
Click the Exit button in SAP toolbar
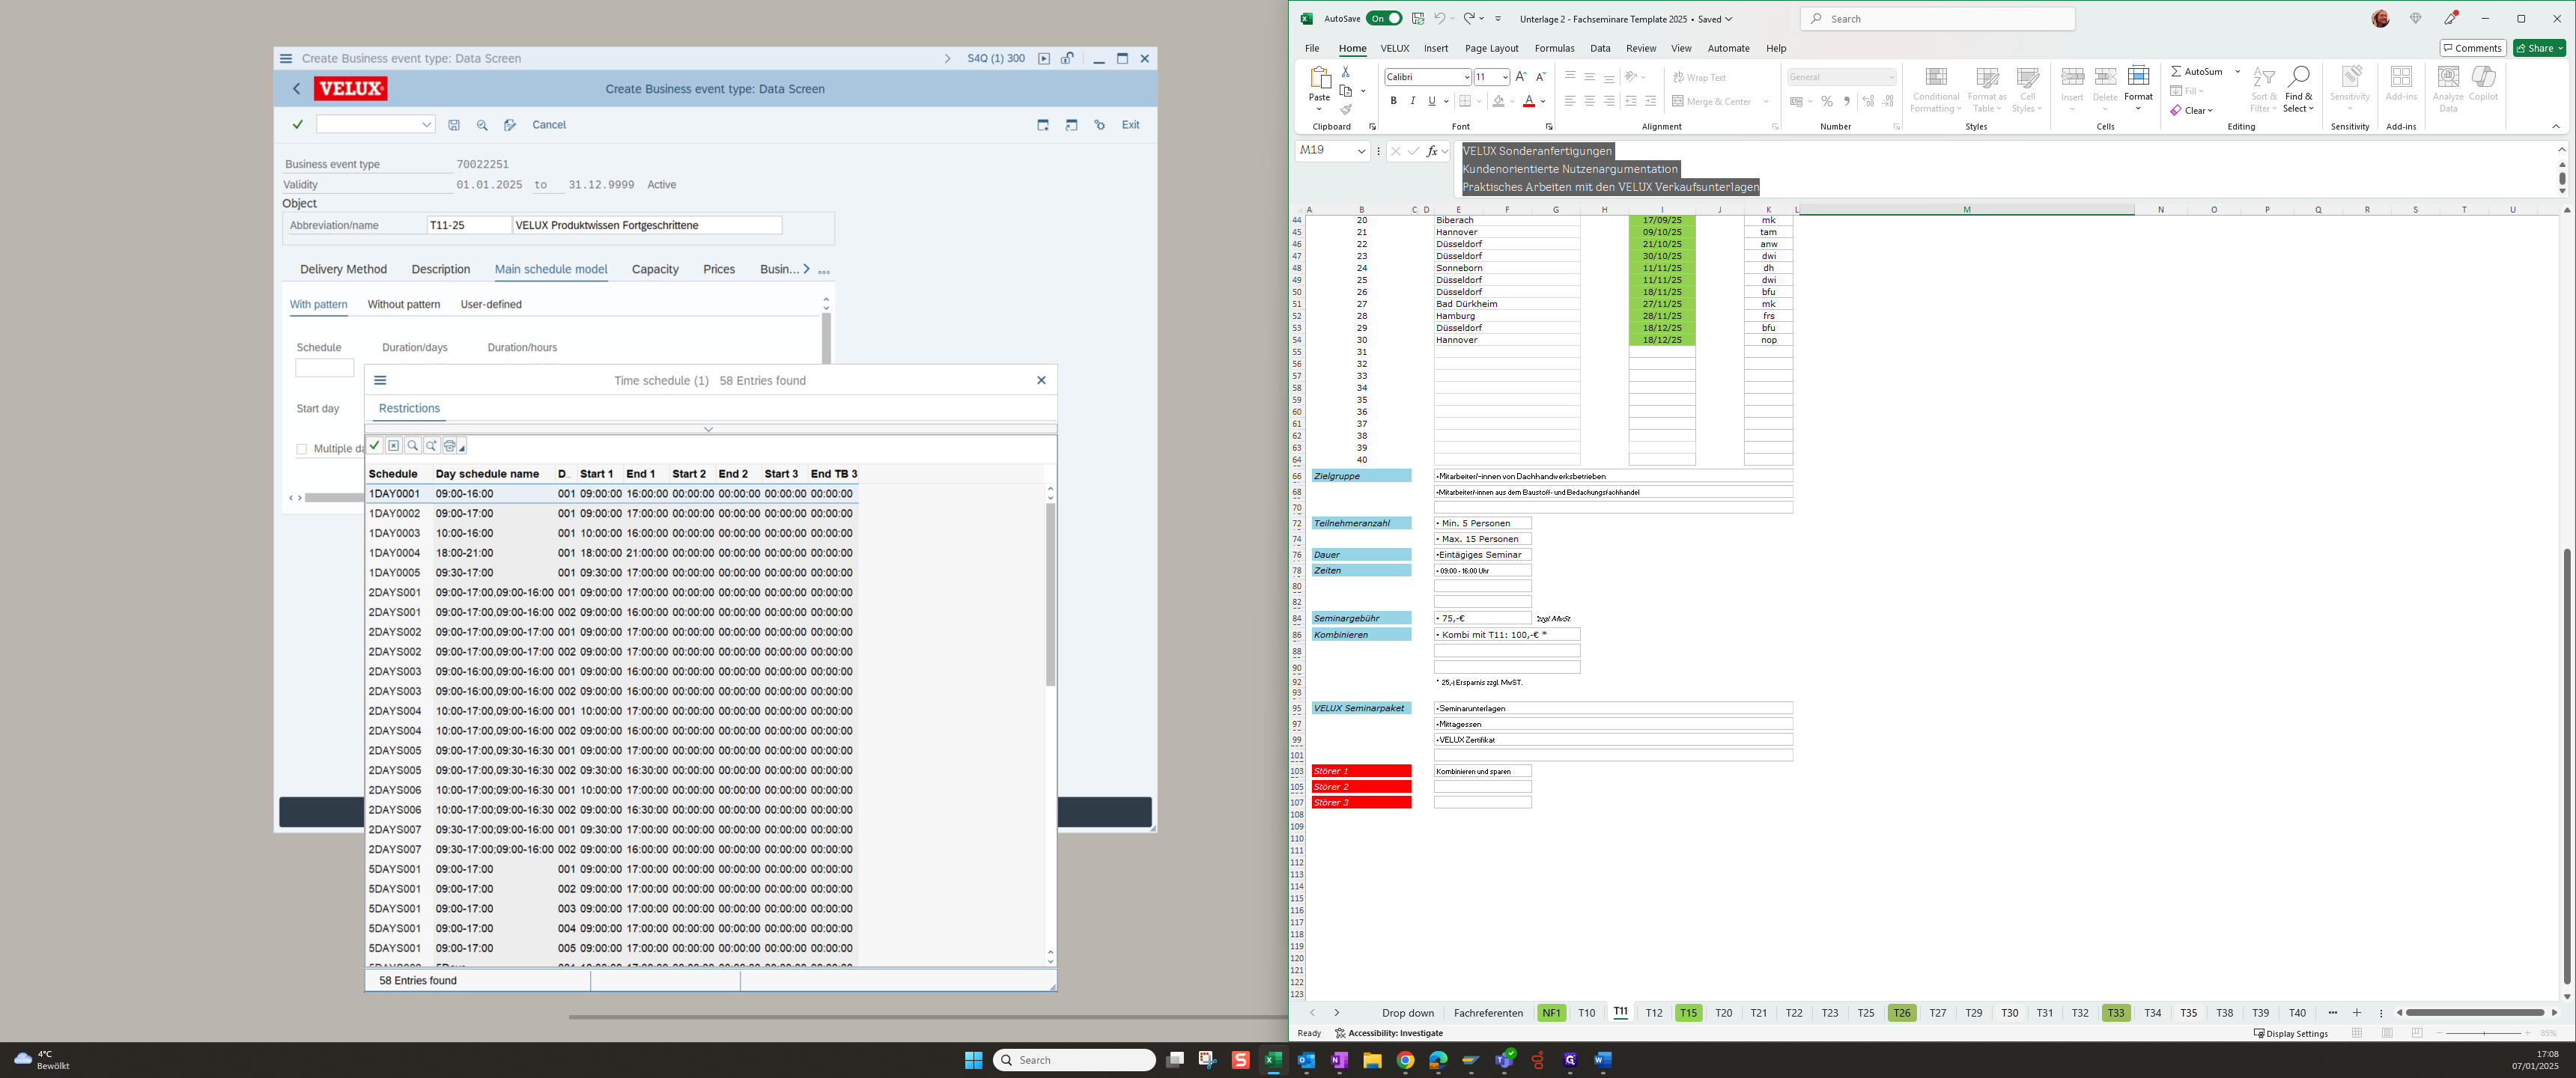(1130, 125)
